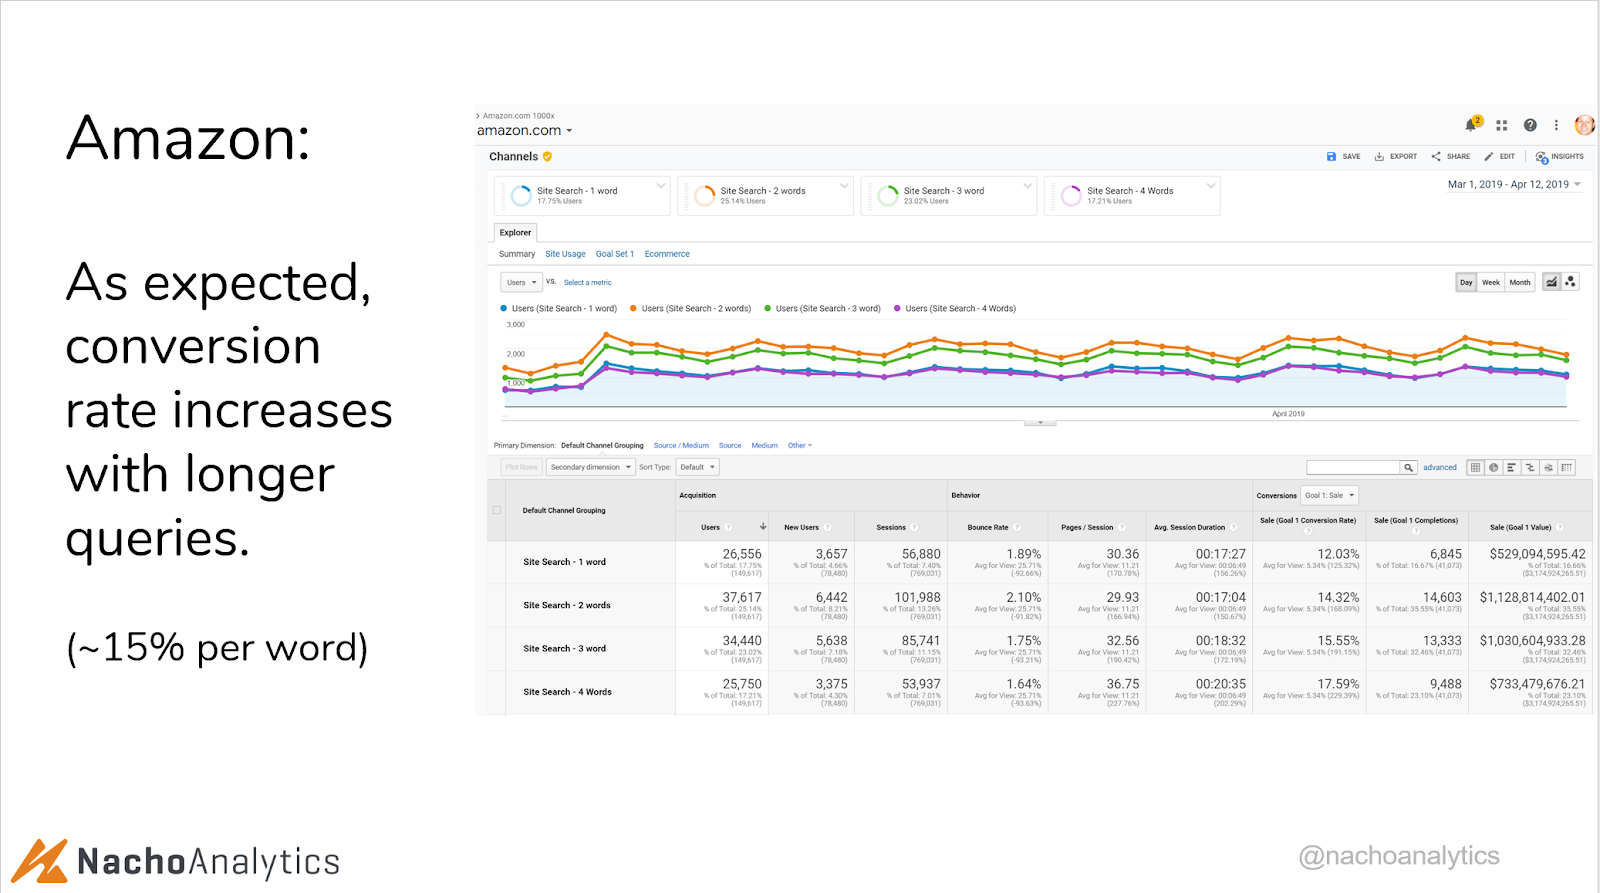Expand the Site Search - 4 Words segment
This screenshot has width=1600, height=893.
click(x=1211, y=186)
